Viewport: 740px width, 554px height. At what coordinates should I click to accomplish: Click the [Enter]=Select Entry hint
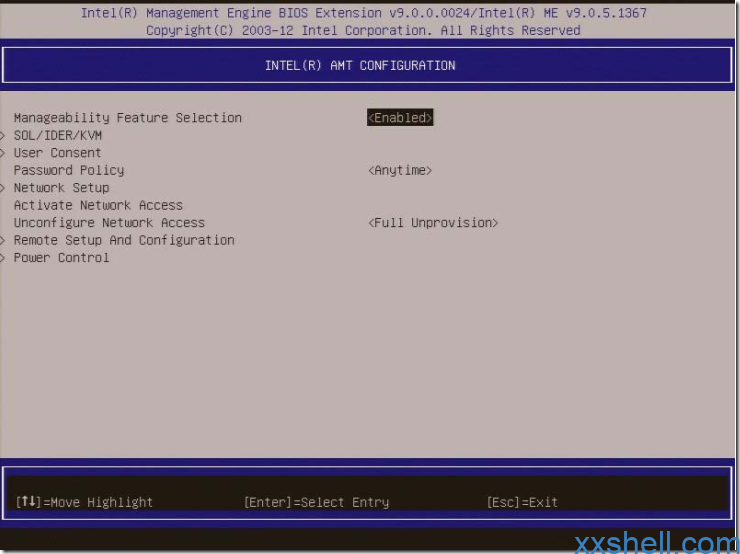(x=316, y=502)
